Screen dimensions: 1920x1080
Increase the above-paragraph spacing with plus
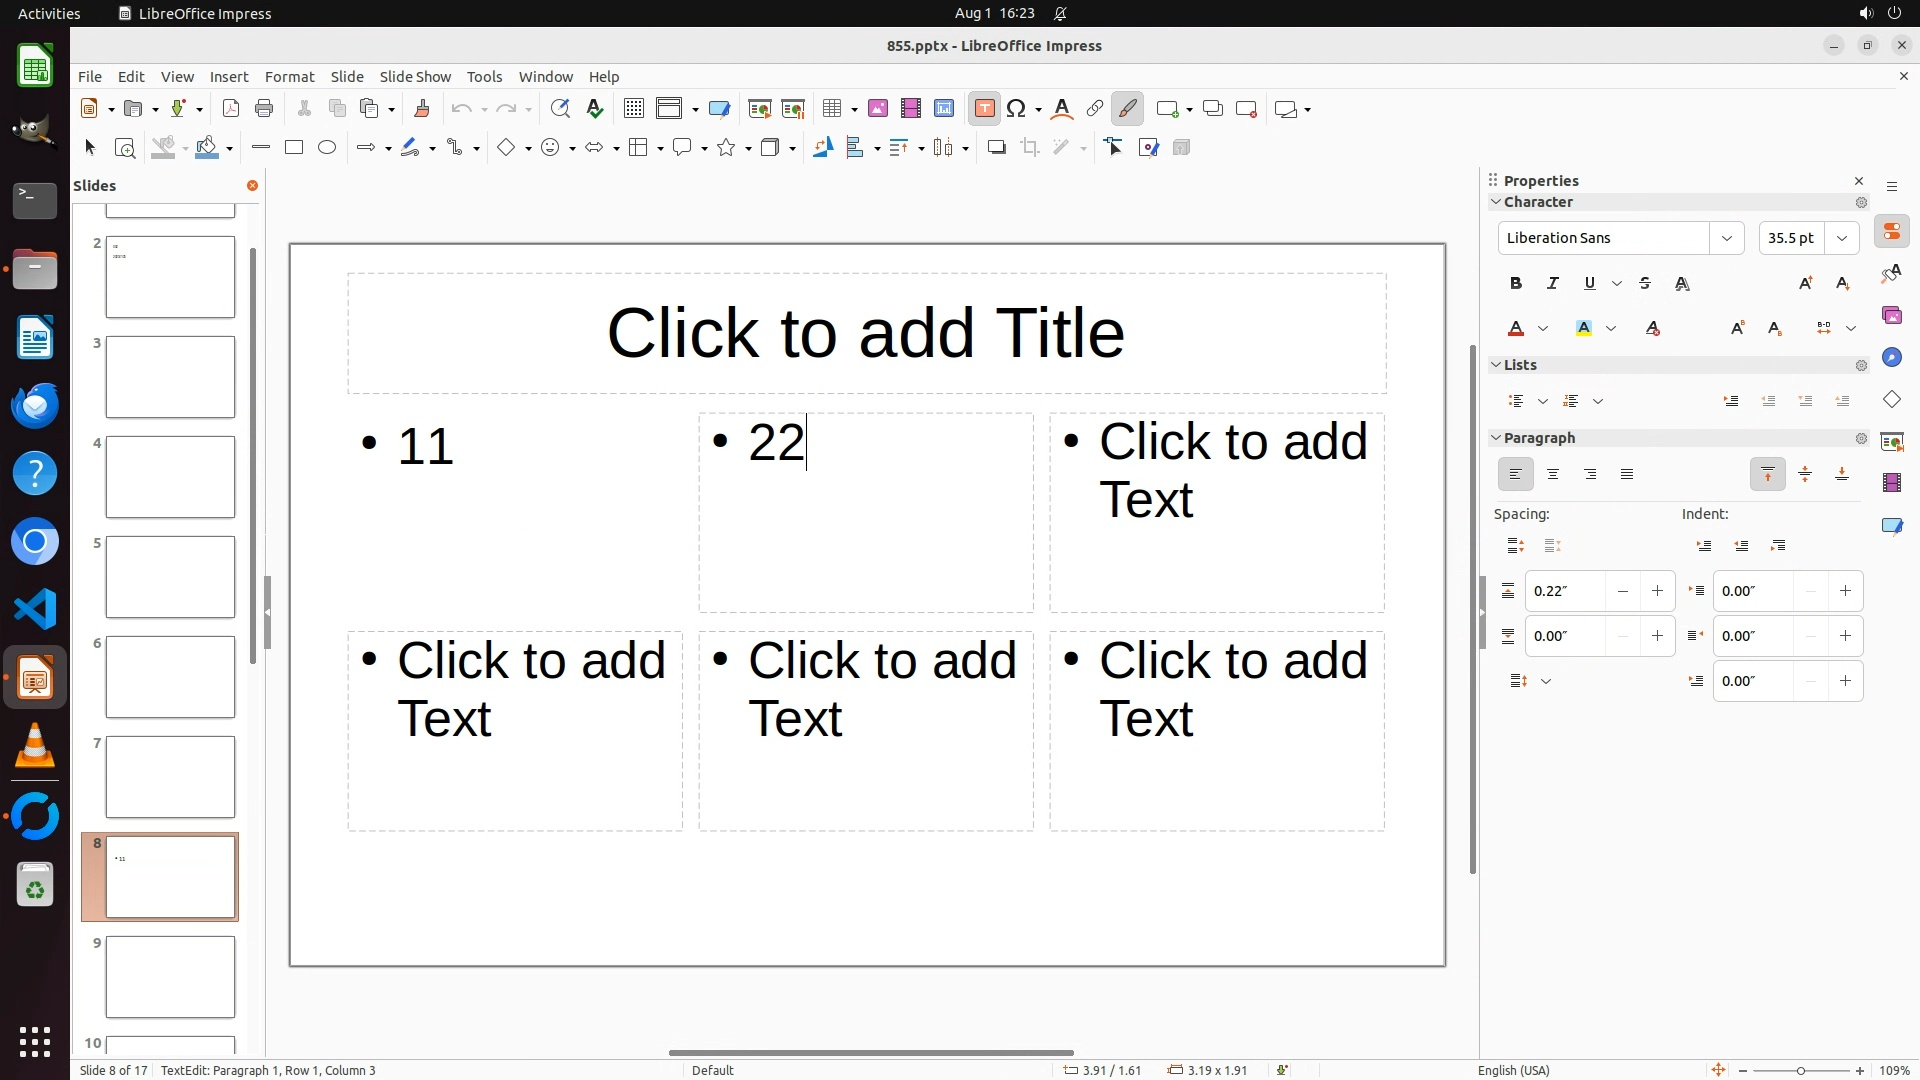click(1657, 591)
